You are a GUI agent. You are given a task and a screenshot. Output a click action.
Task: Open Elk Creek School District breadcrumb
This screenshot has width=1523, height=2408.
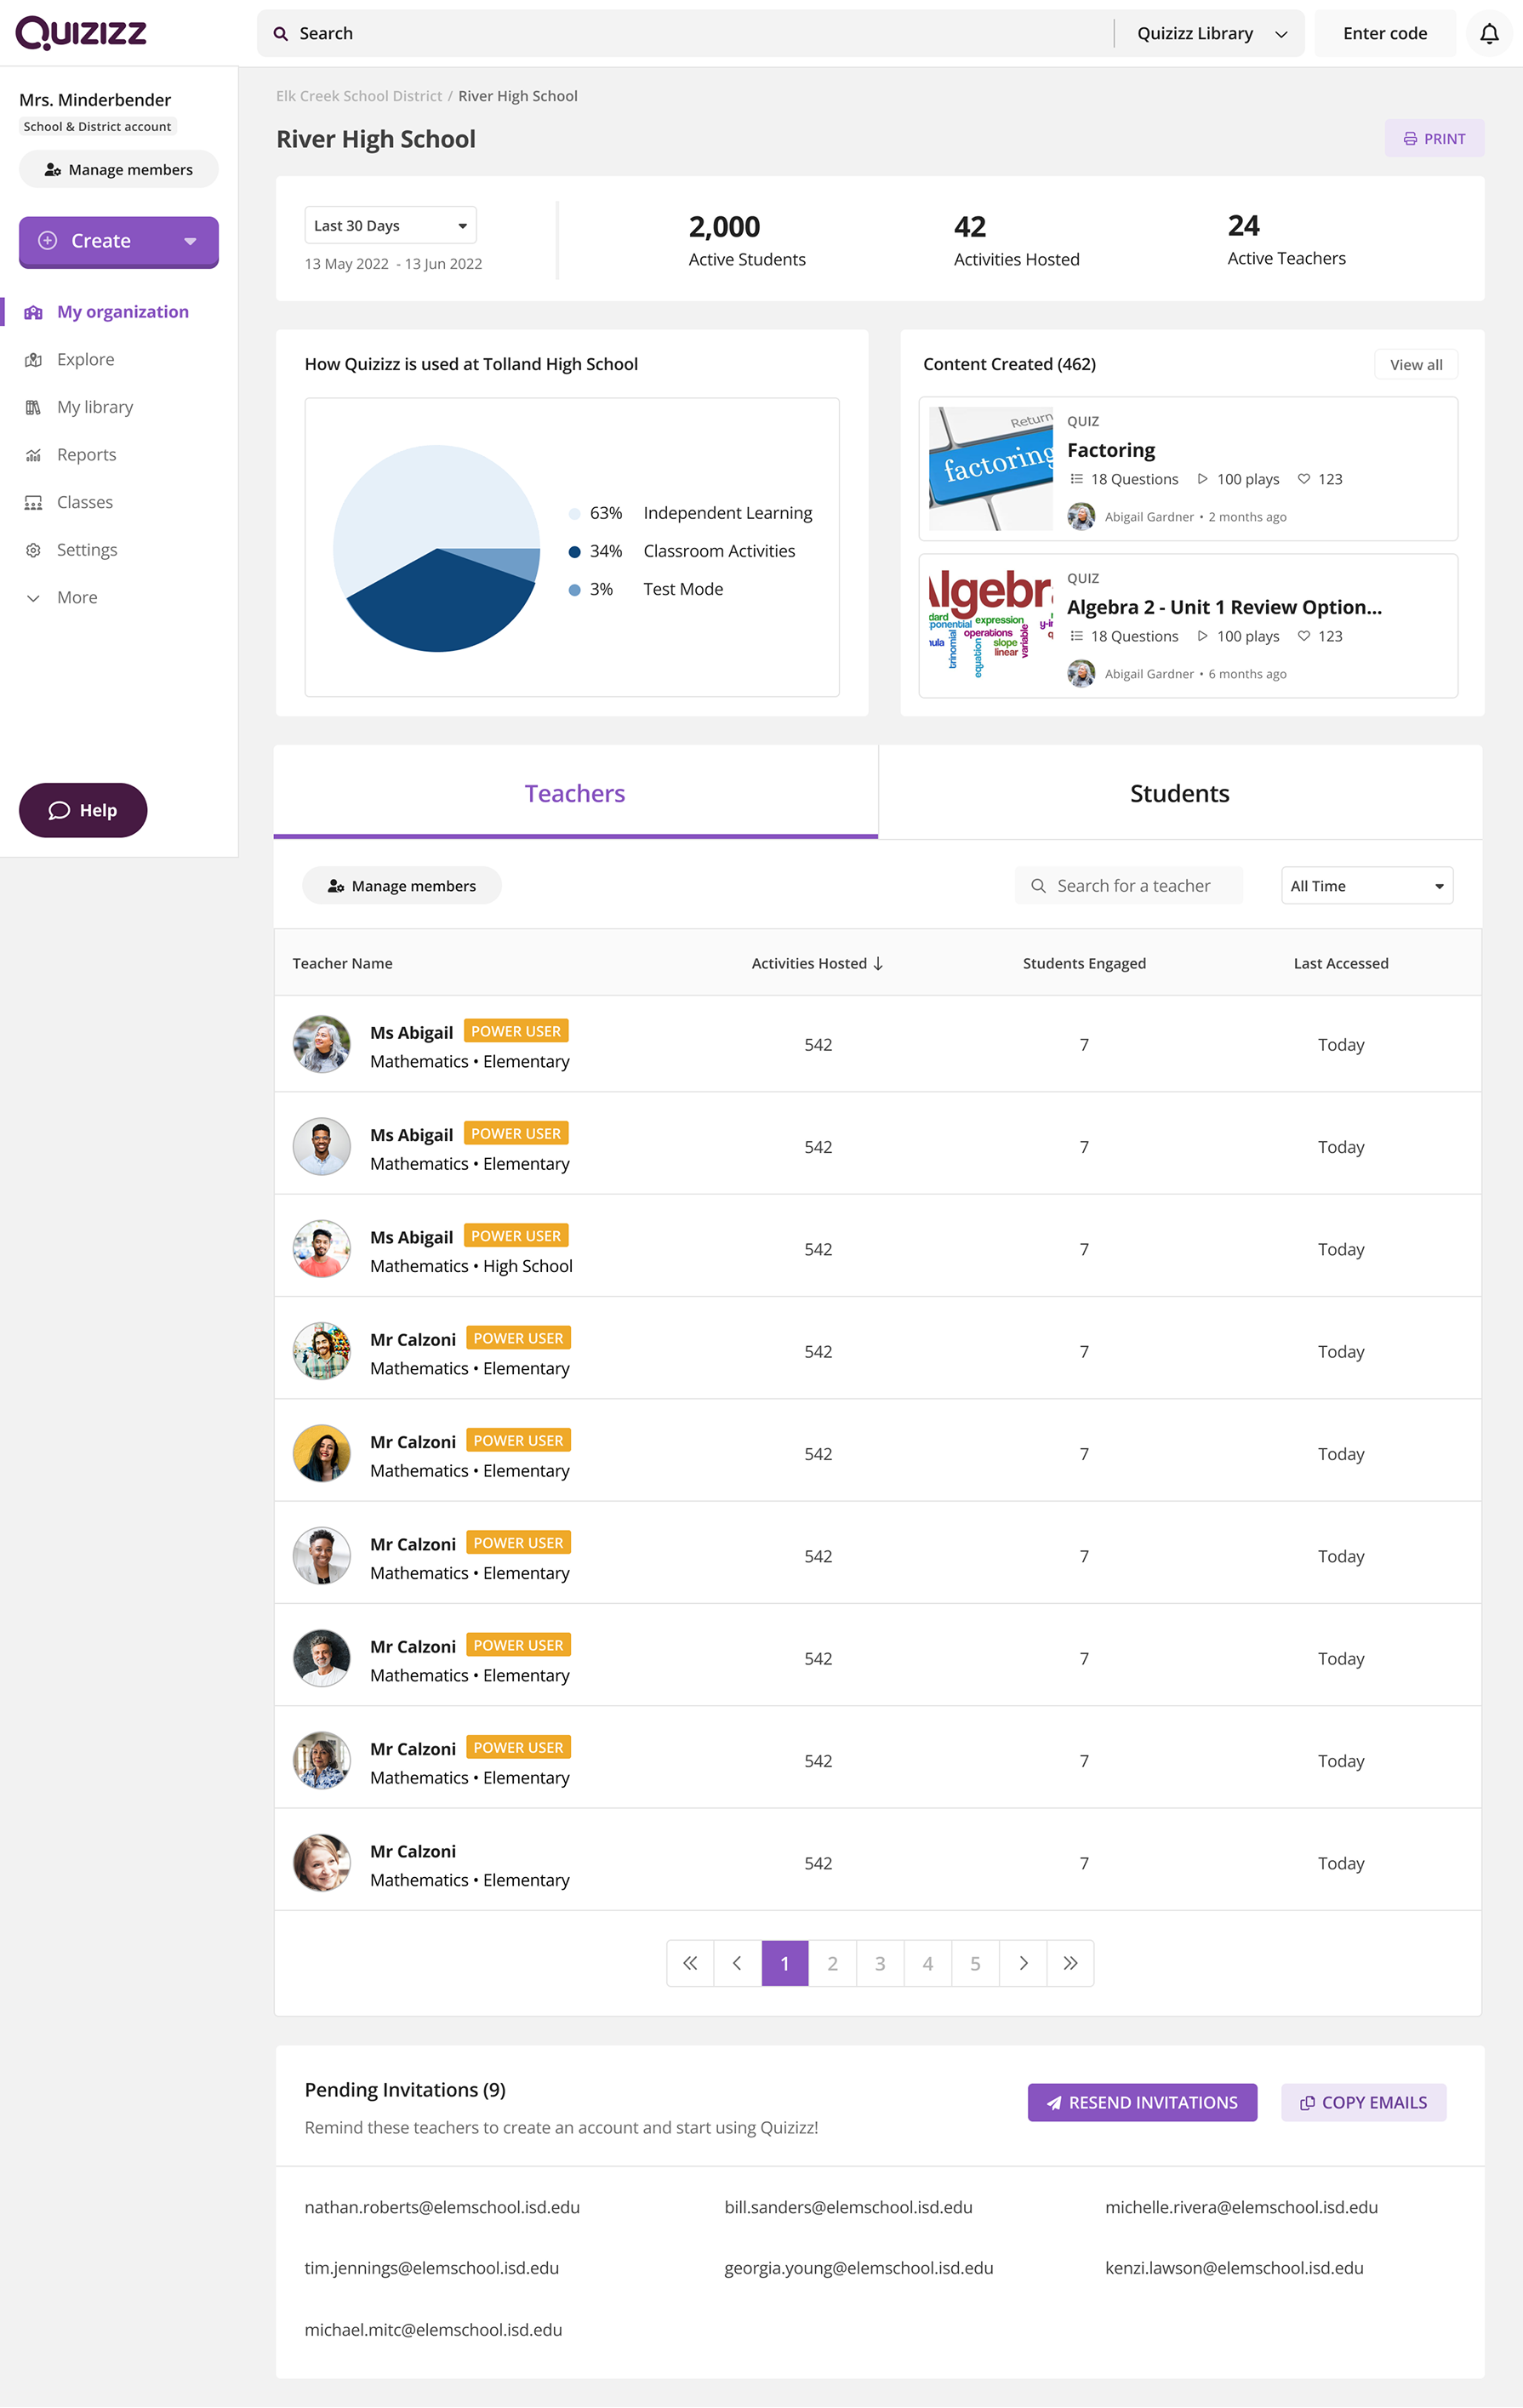tap(359, 96)
